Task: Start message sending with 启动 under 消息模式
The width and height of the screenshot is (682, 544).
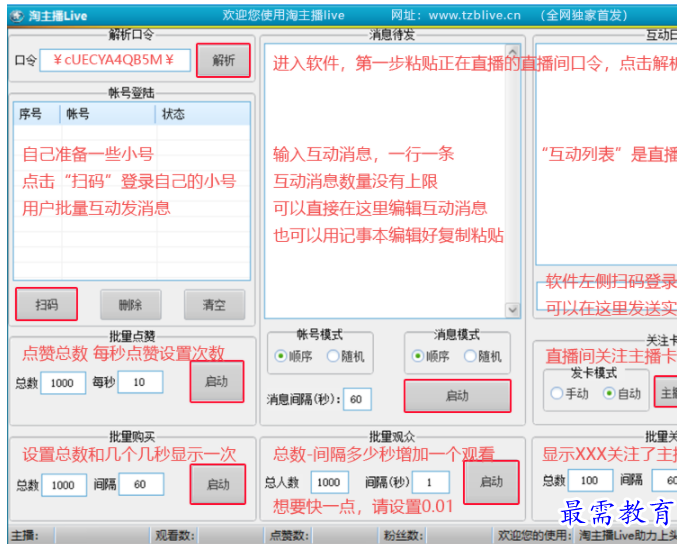Action: (x=457, y=396)
